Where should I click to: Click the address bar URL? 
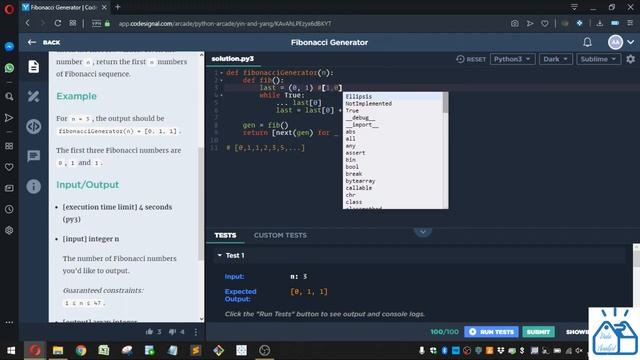(x=225, y=24)
